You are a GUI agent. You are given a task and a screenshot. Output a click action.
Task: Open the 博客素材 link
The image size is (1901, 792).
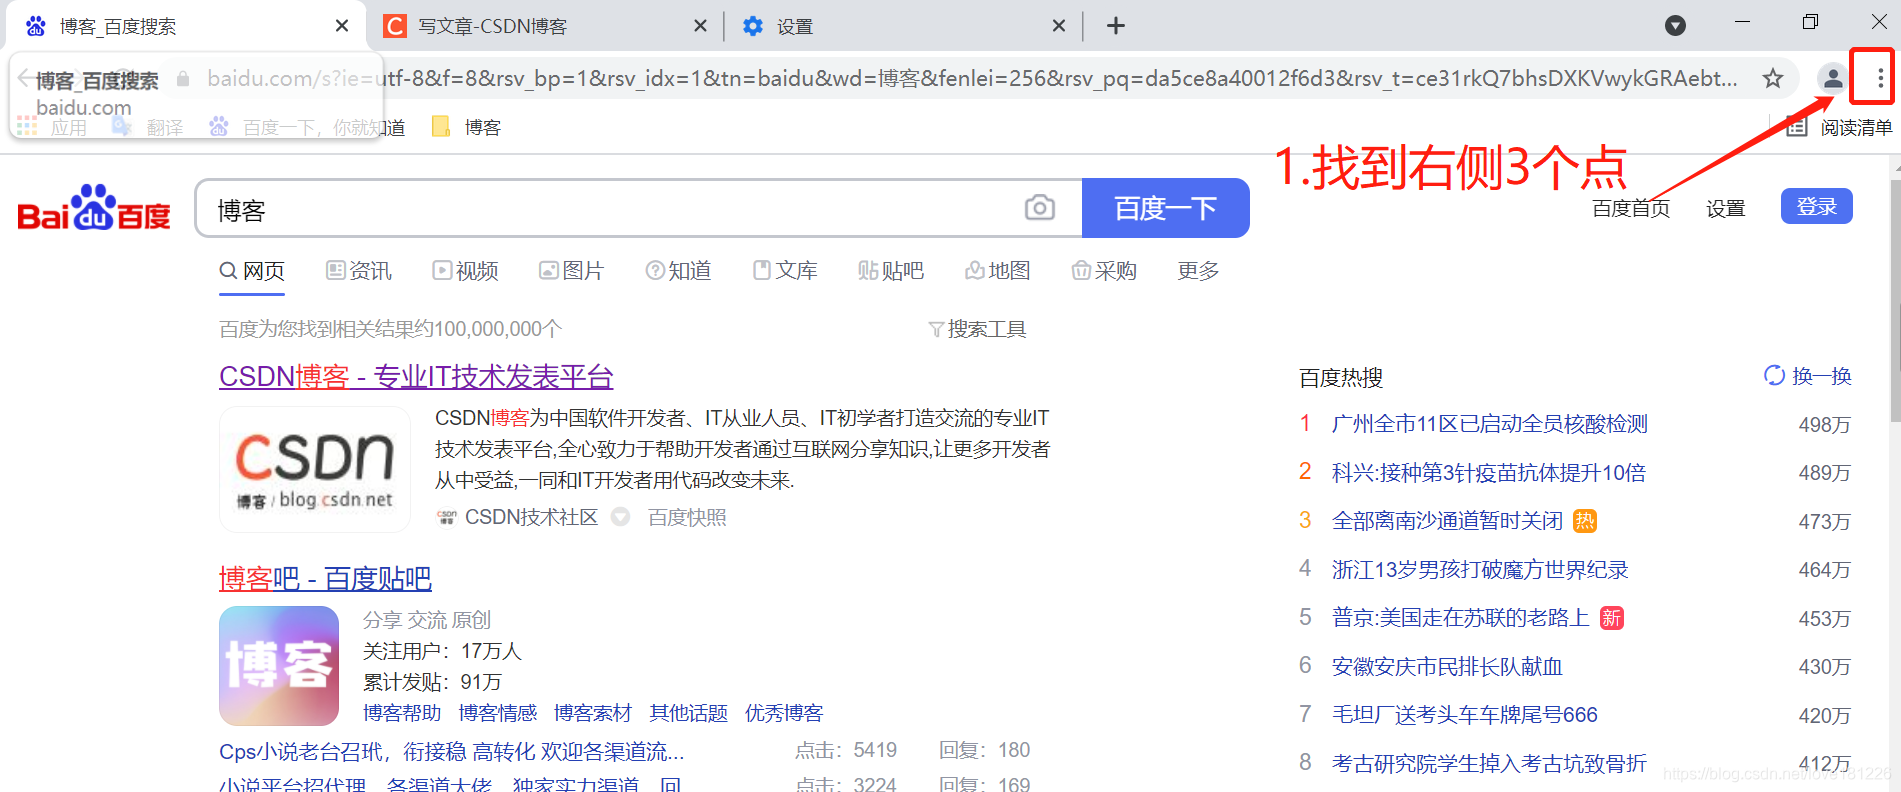click(x=593, y=713)
